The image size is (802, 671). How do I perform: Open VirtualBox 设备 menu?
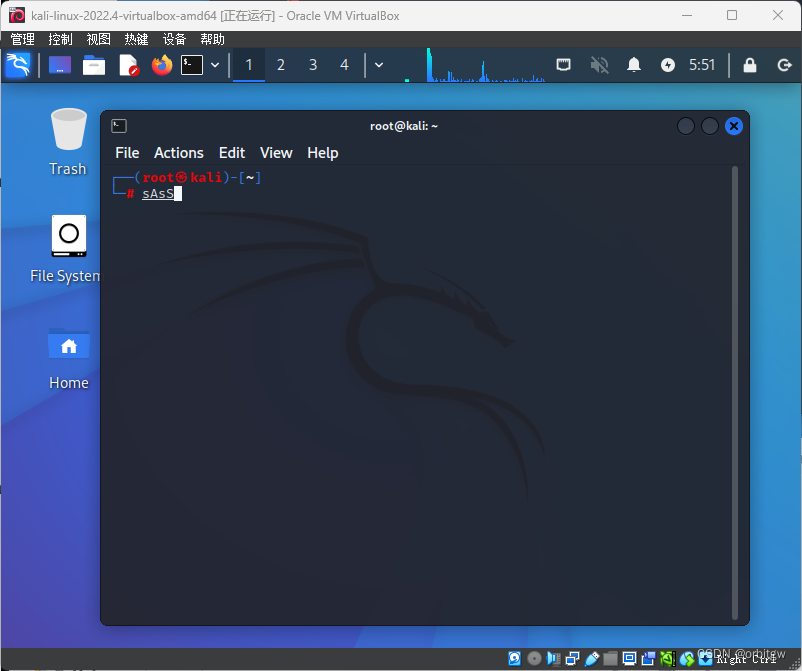[x=174, y=39]
